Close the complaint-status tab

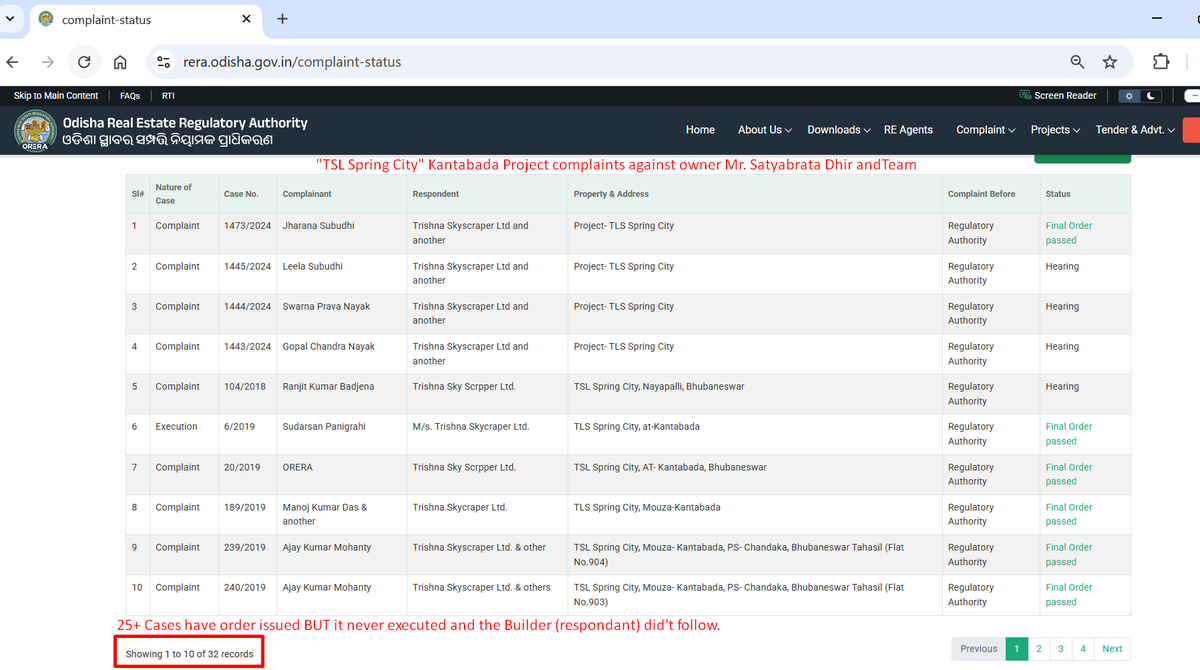[247, 19]
